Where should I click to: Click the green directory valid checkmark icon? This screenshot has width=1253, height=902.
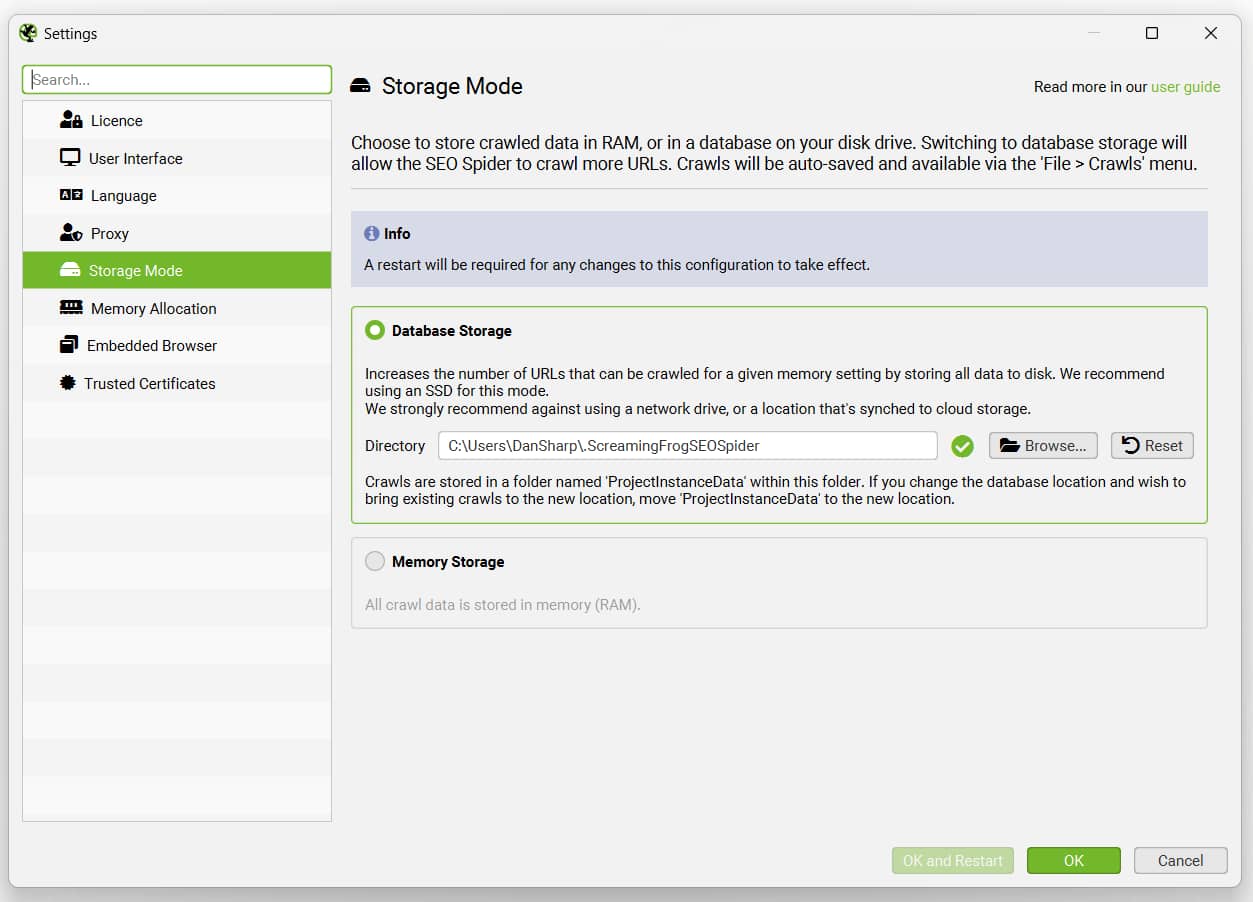(962, 446)
